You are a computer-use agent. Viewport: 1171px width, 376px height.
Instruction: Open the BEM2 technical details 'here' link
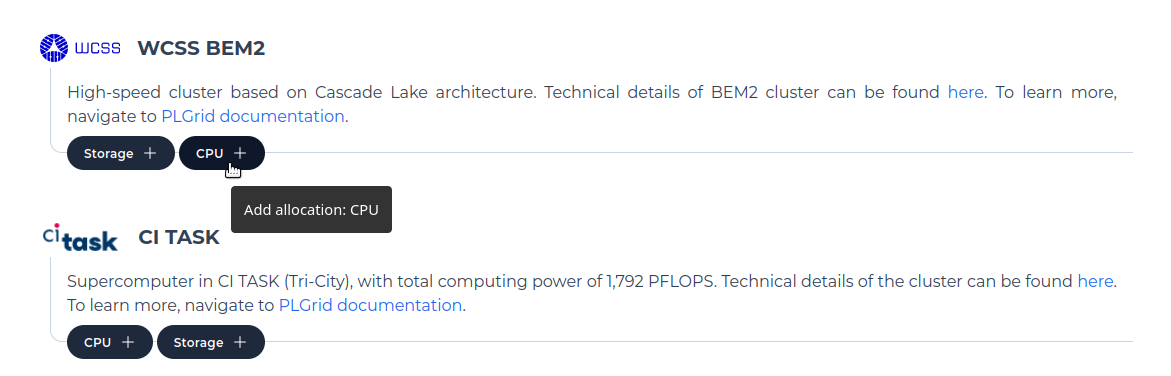(966, 93)
